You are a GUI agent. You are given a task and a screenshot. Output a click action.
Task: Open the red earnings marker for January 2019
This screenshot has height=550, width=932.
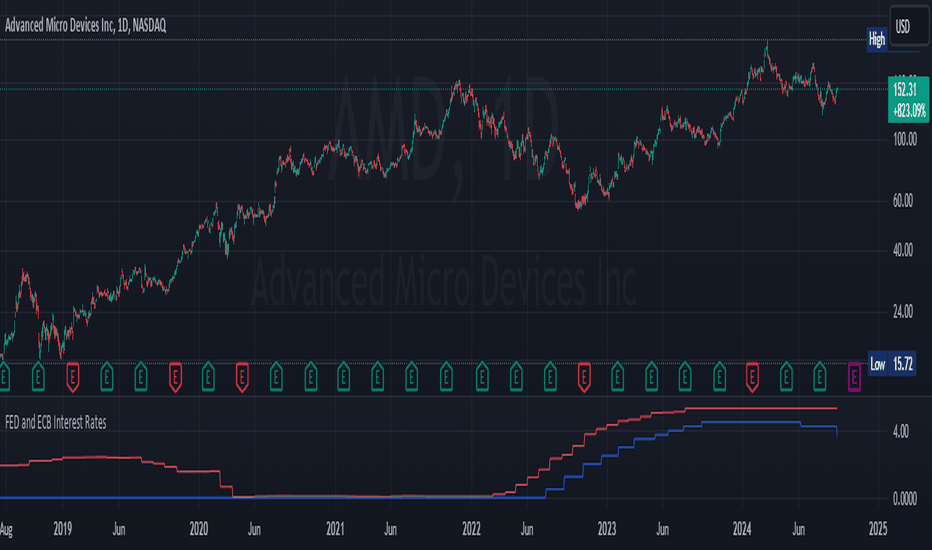click(x=73, y=376)
